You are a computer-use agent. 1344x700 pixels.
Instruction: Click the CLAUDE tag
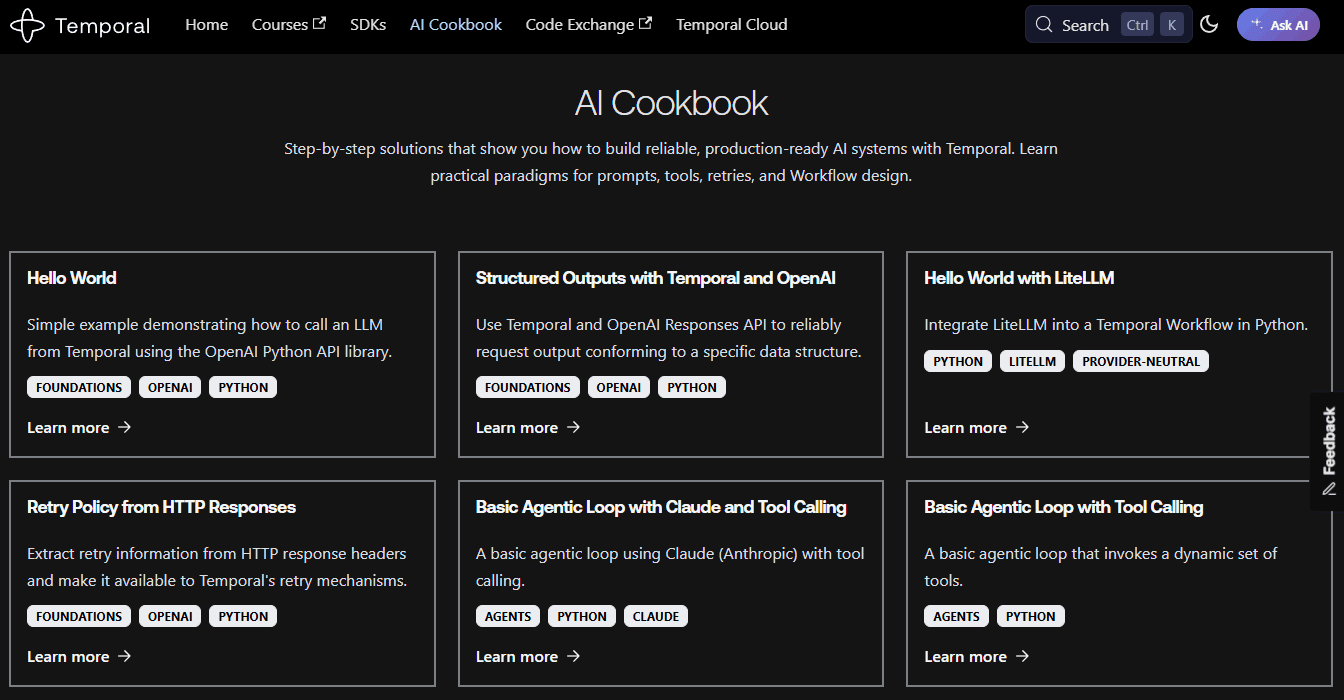656,616
